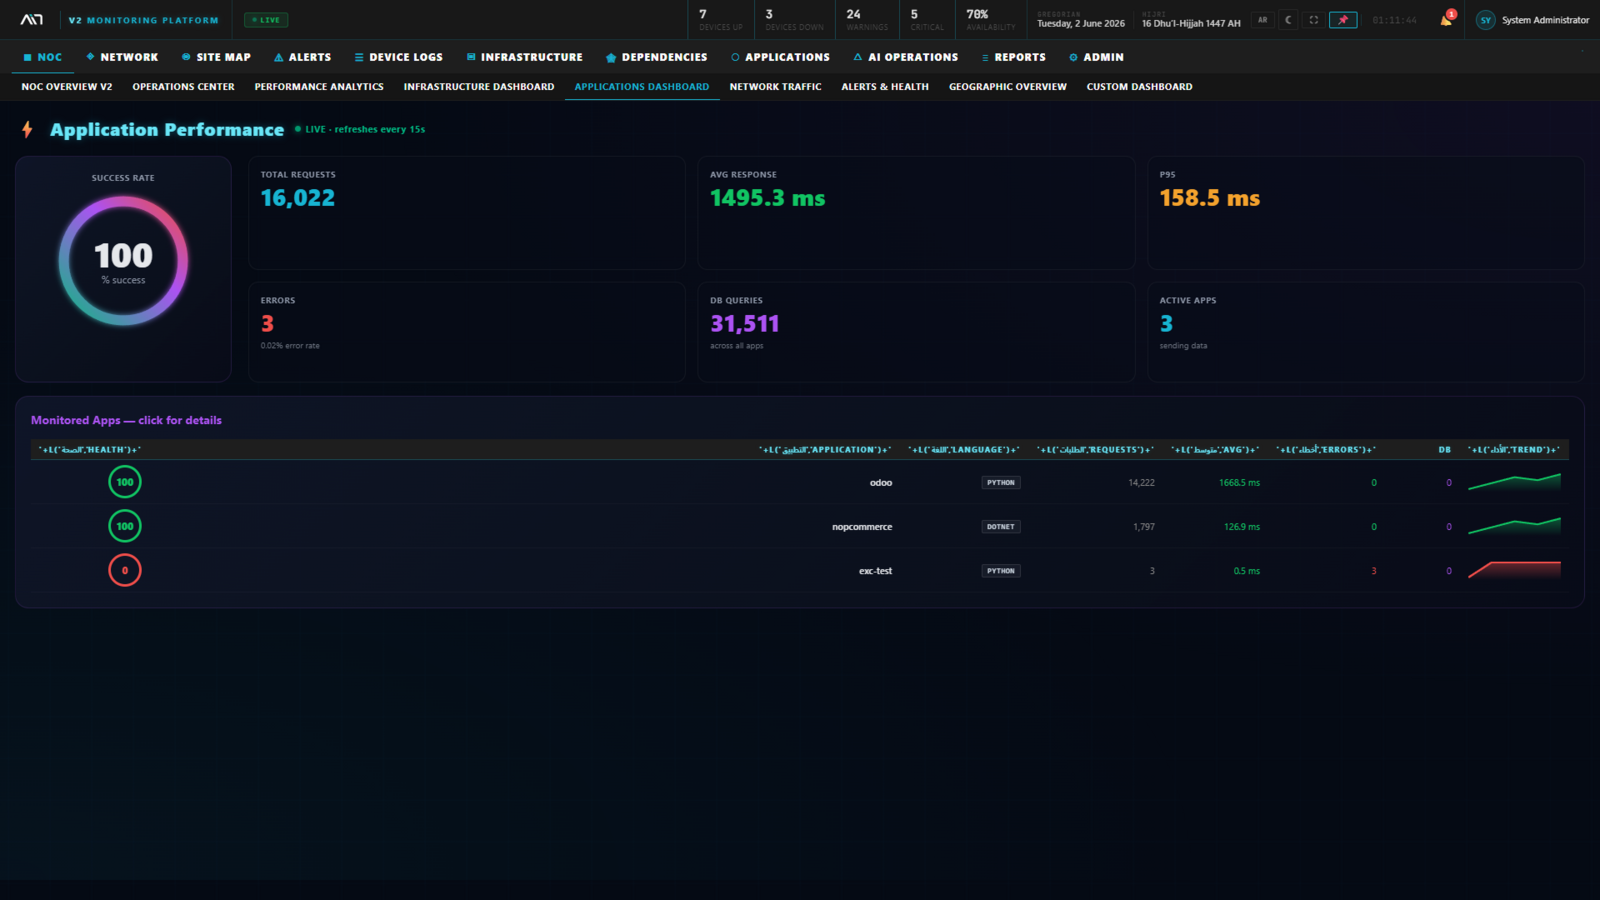Image resolution: width=1600 pixels, height=900 pixels.
Task: Select Applications Dashboard tab
Action: click(642, 87)
